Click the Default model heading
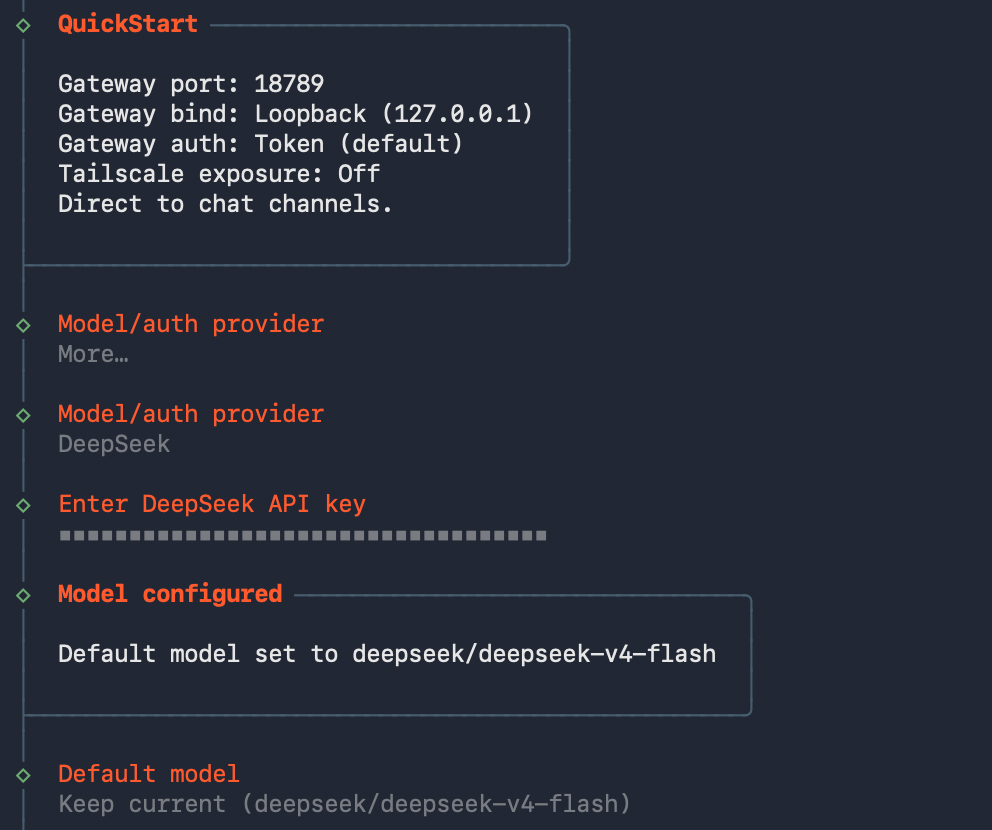The width and height of the screenshot is (992, 830). click(x=149, y=774)
